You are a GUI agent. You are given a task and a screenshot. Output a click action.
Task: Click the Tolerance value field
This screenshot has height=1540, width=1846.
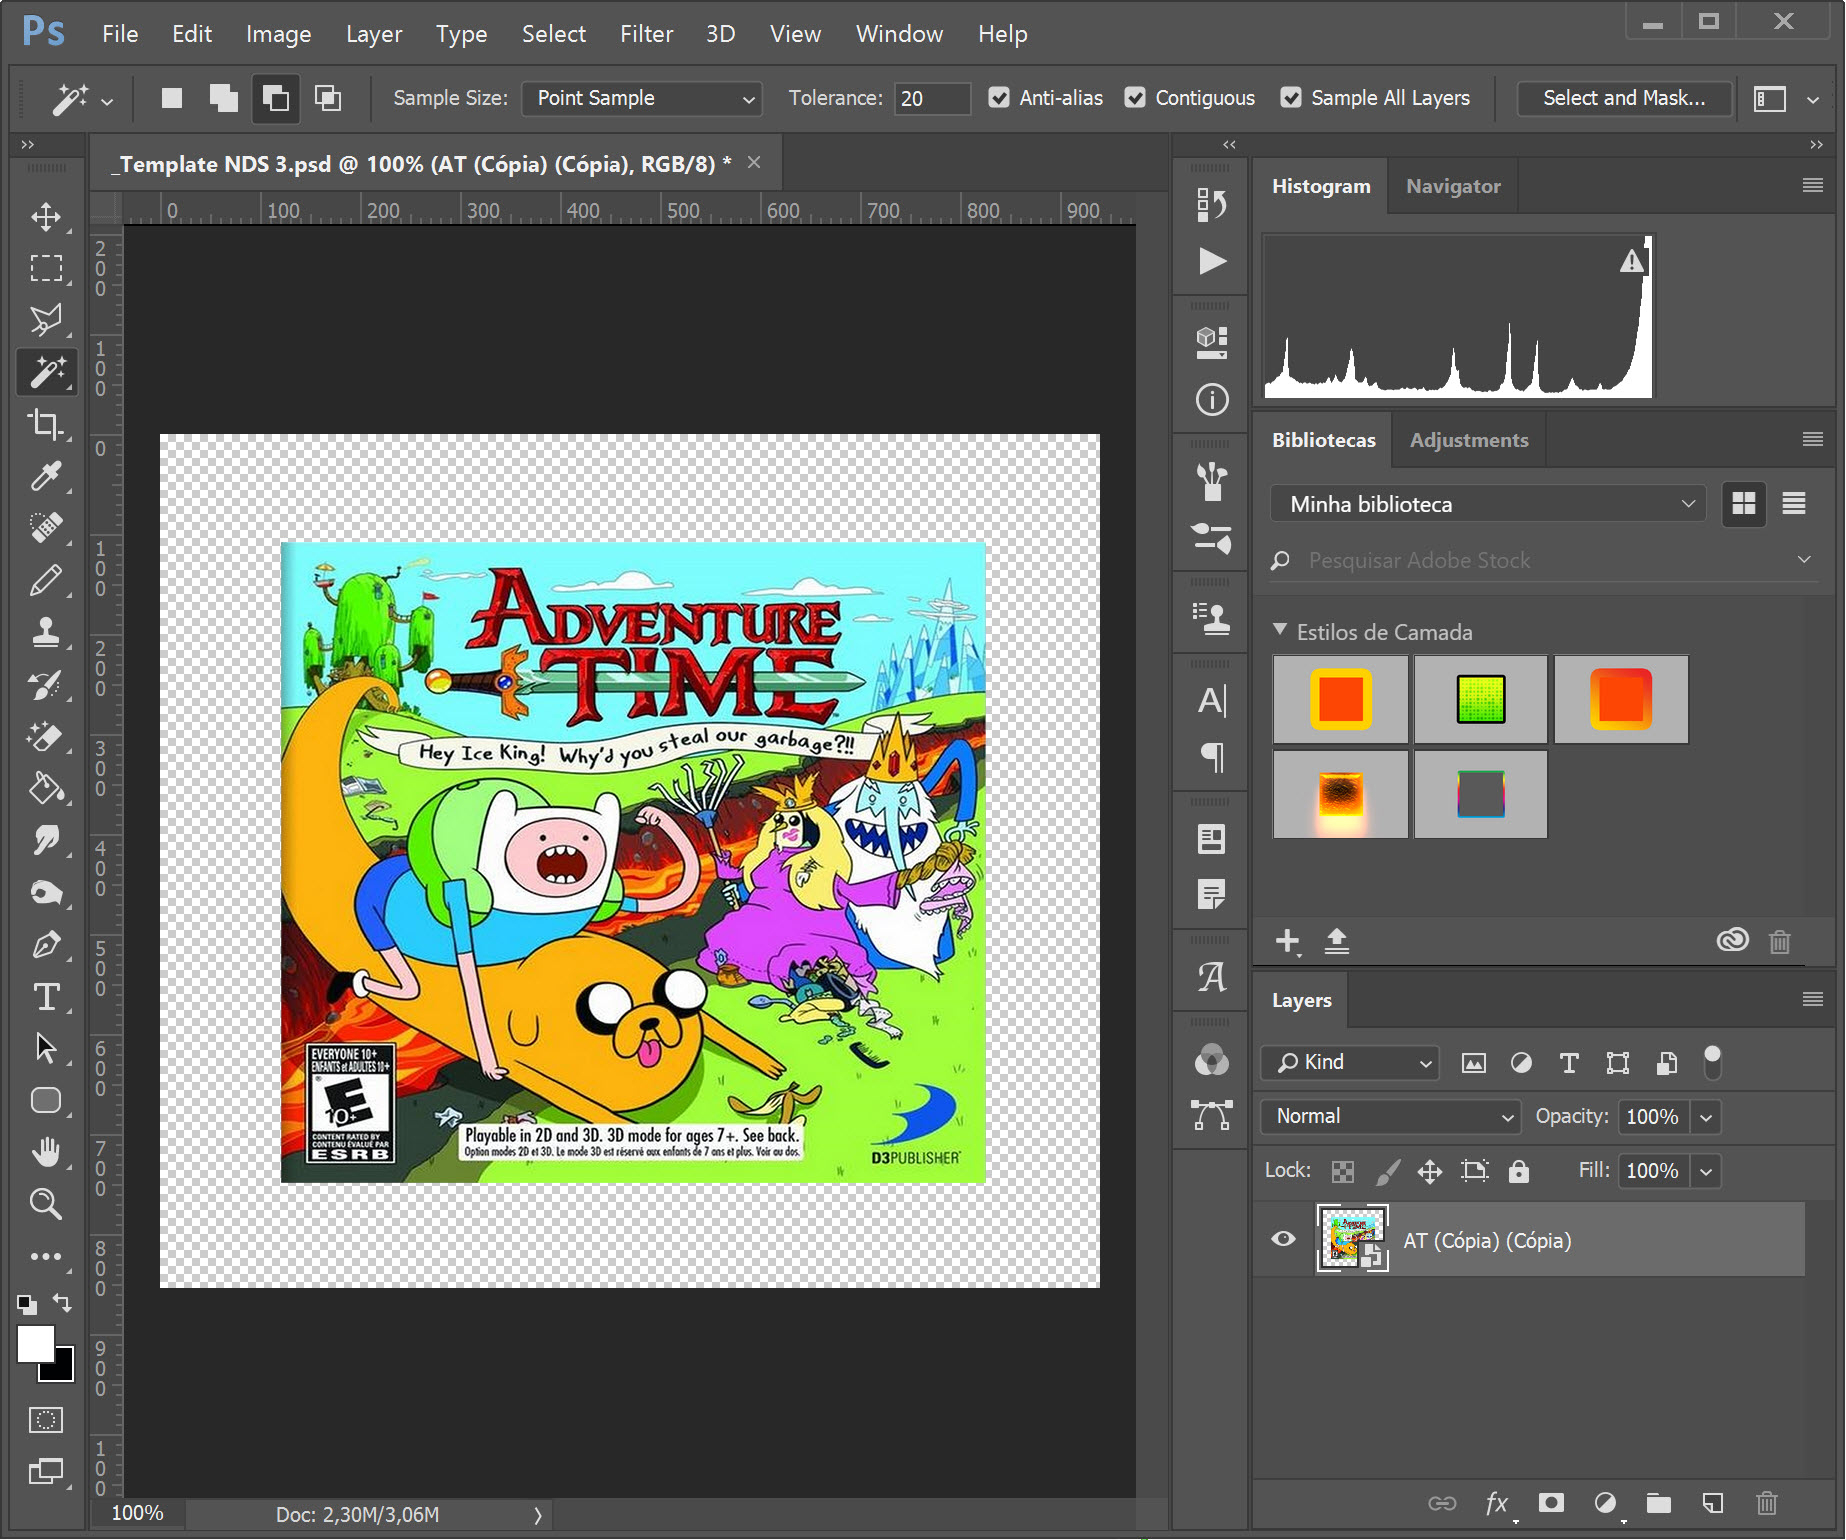[932, 98]
